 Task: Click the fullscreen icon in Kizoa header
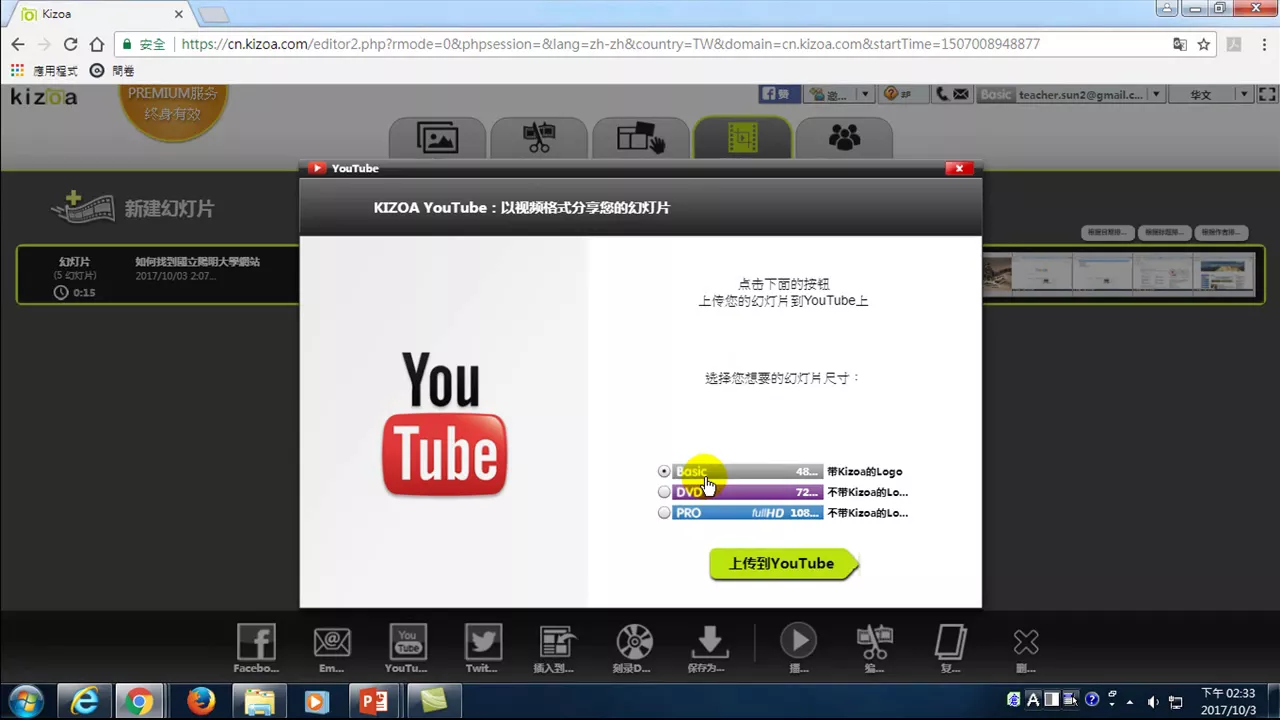pos(1267,95)
